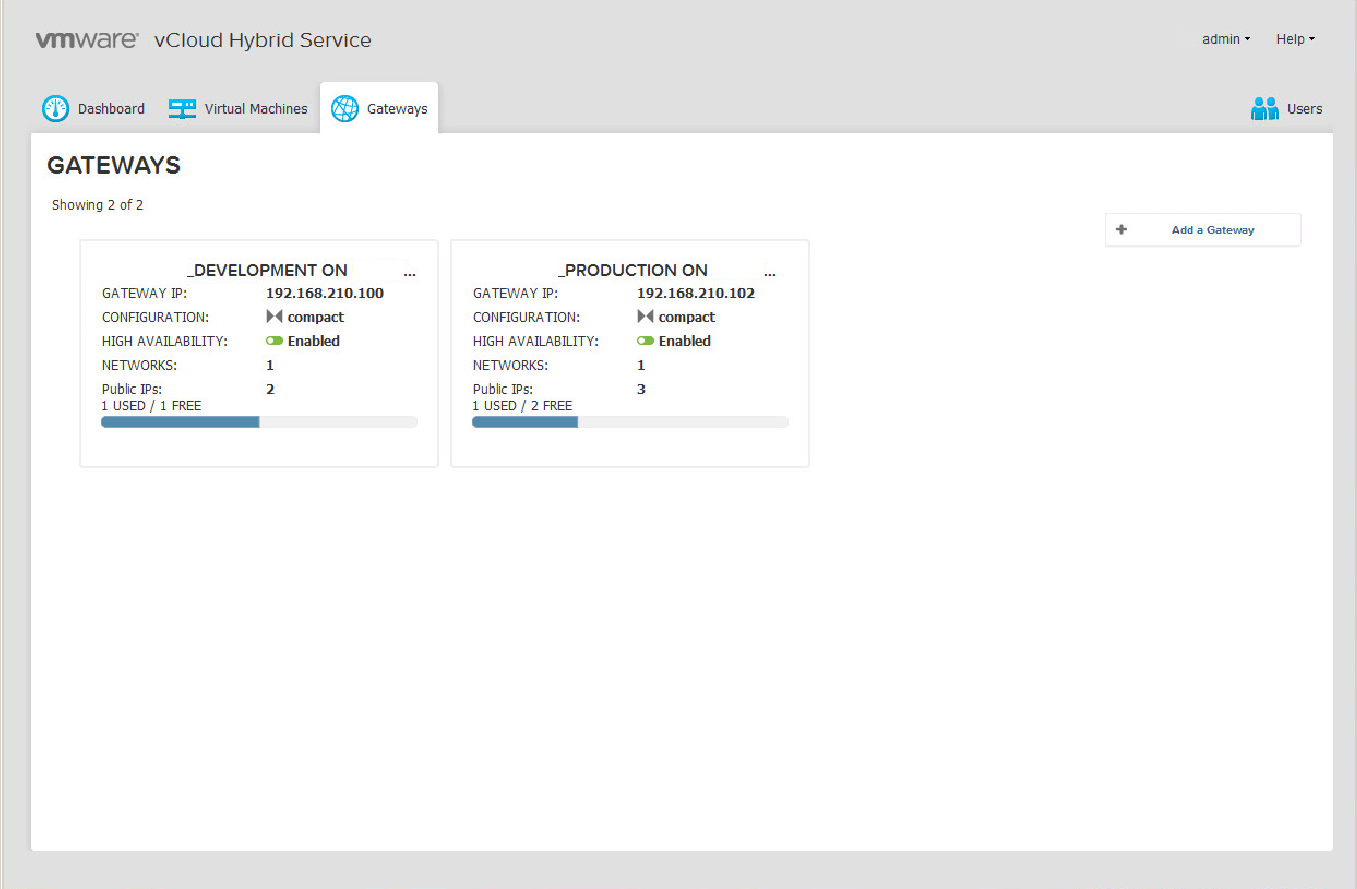The width and height of the screenshot is (1357, 889).
Task: Click the Networks count on Production gateway
Action: [x=641, y=365]
